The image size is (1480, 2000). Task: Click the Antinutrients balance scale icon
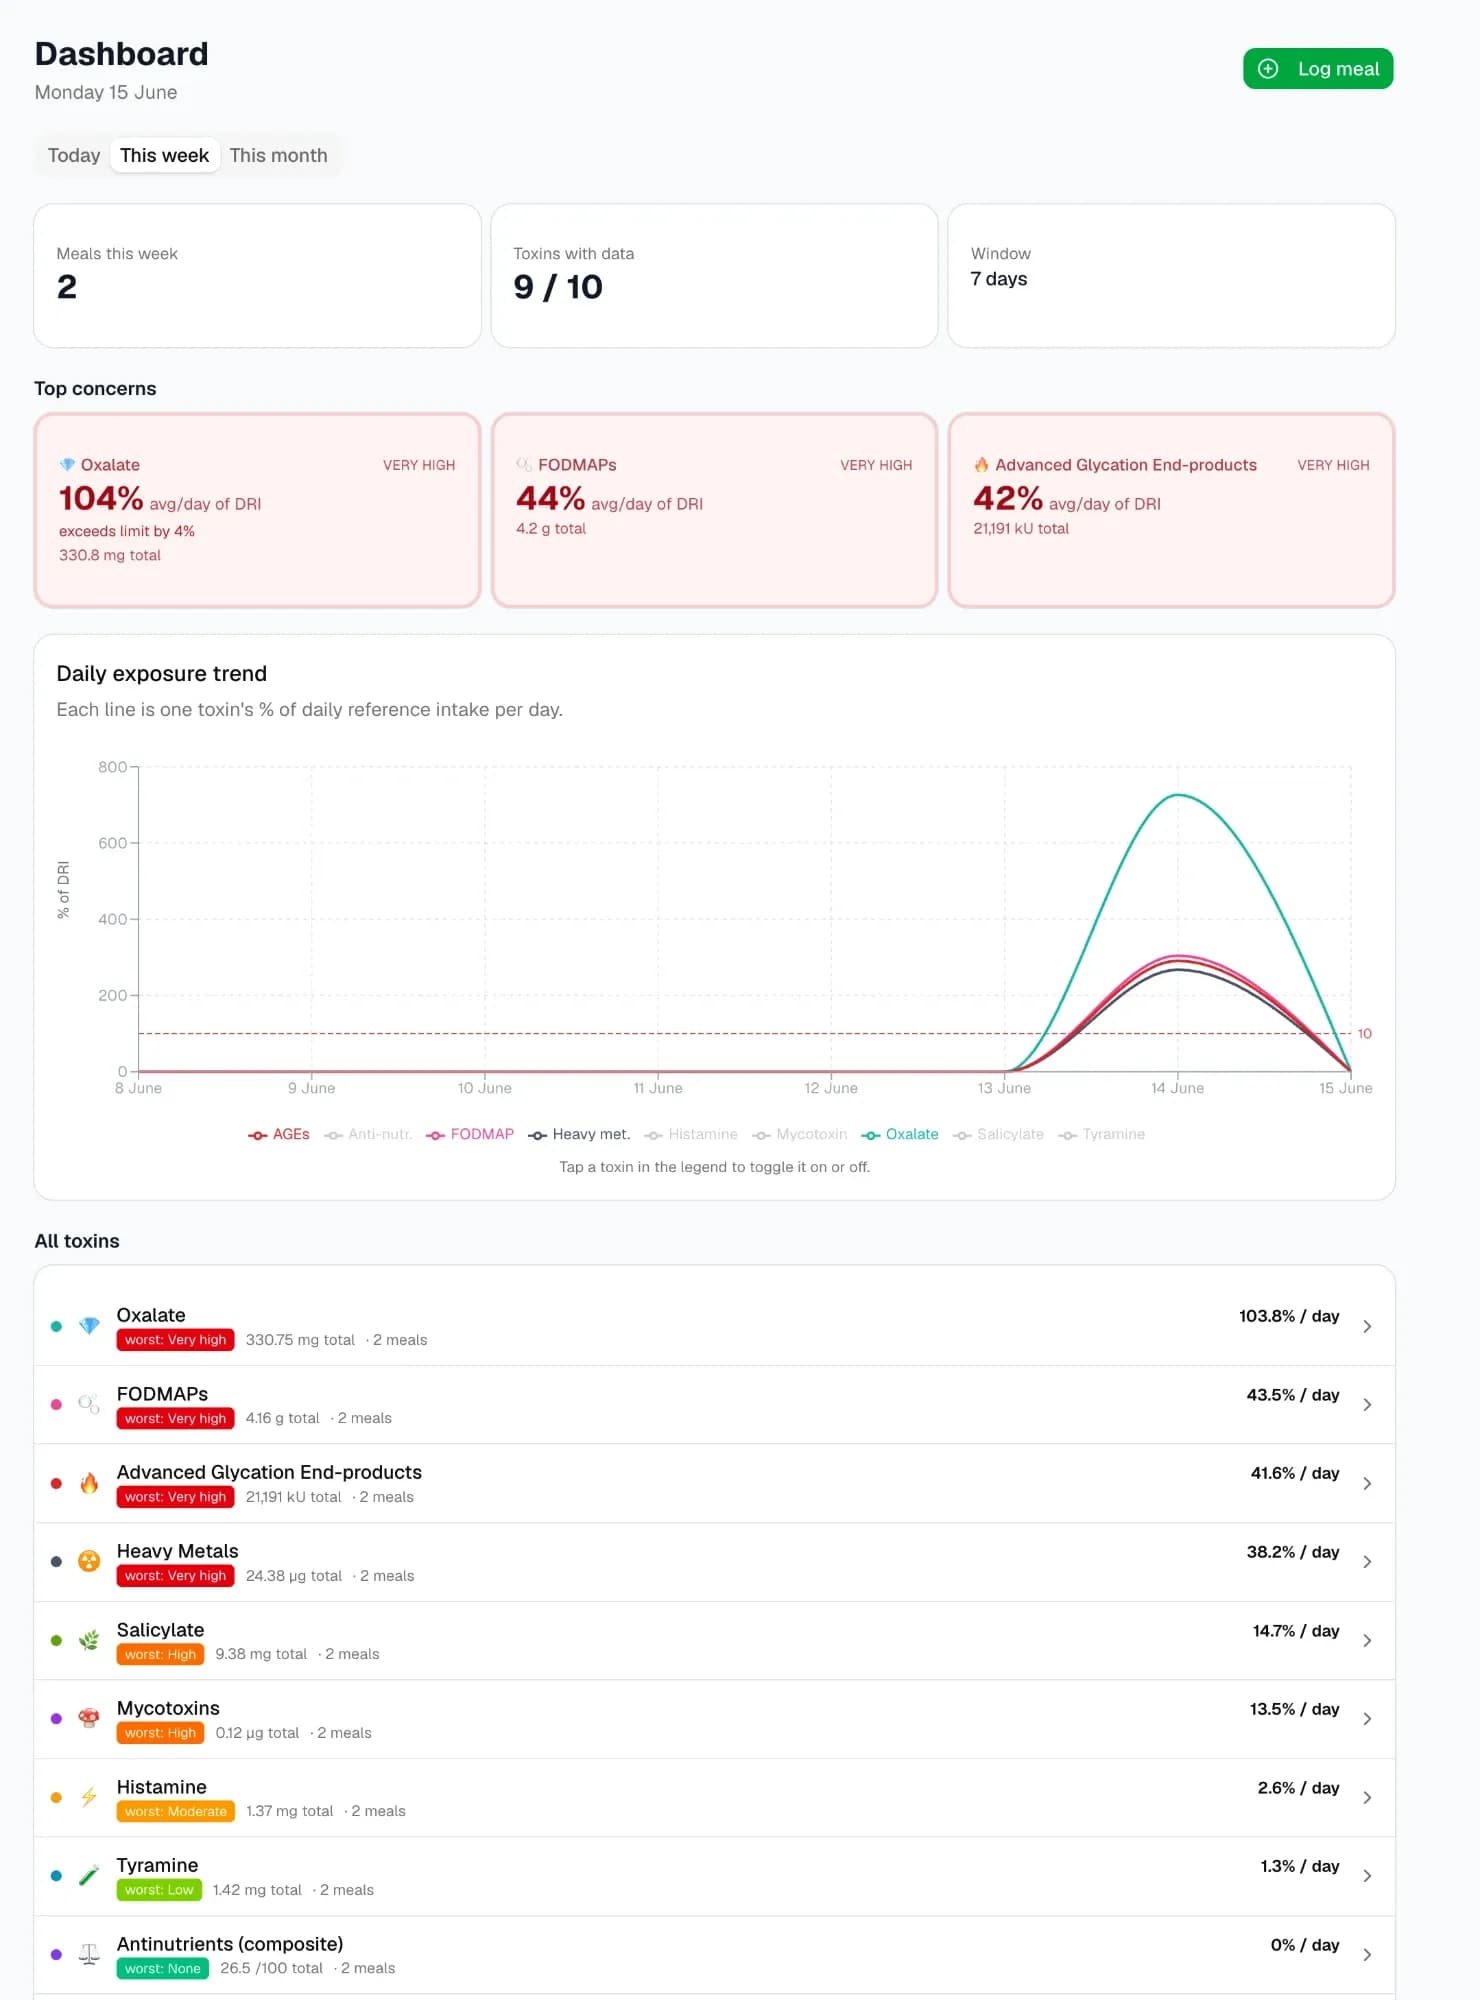click(89, 1954)
